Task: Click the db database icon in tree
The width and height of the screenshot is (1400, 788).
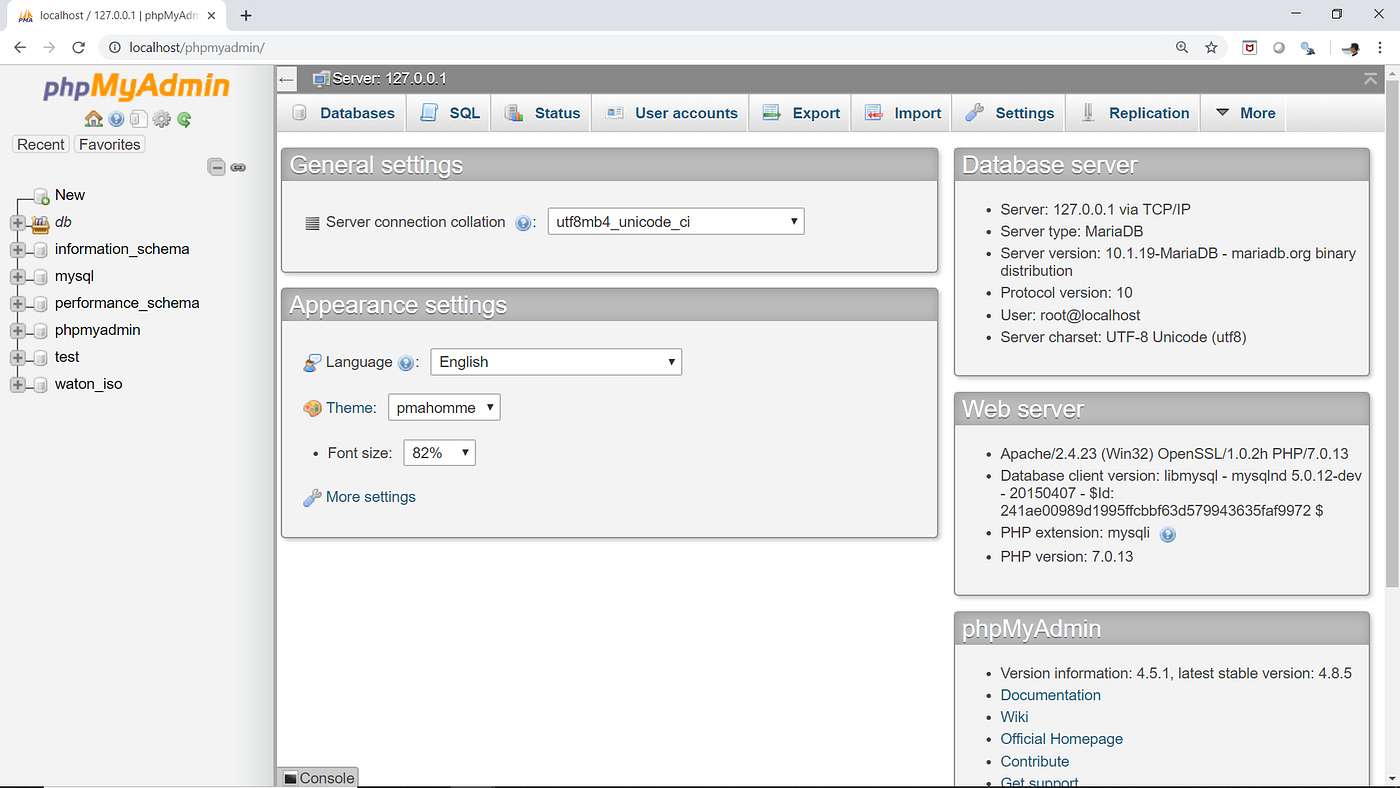Action: click(40, 223)
